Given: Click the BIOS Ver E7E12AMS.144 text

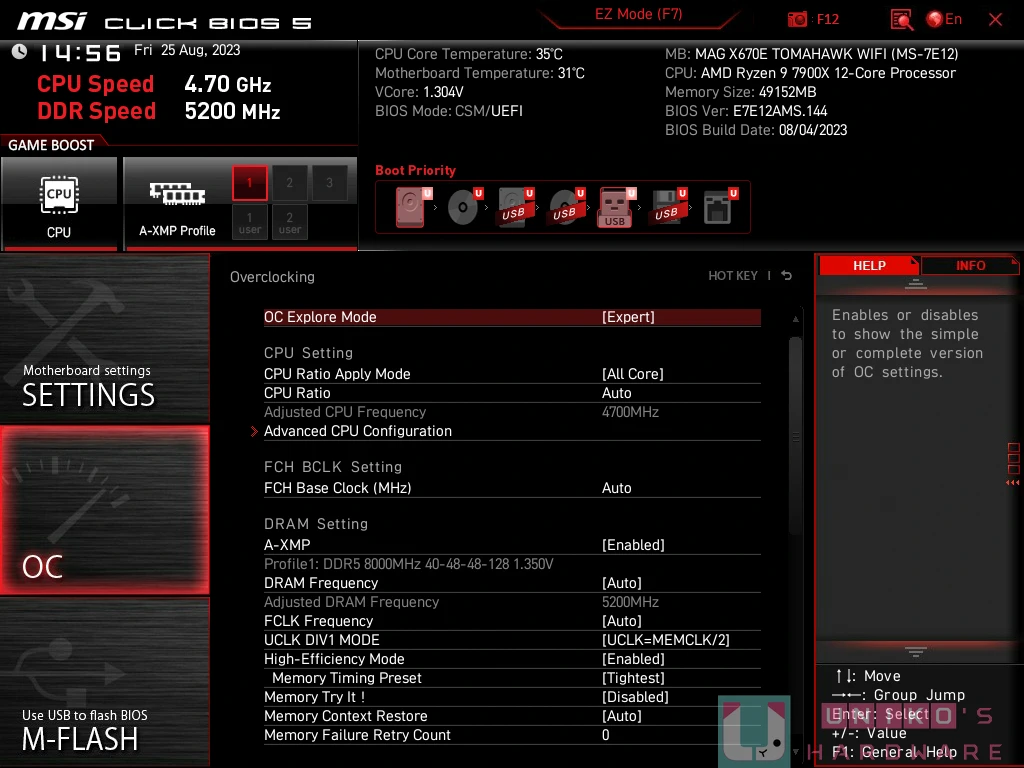Looking at the screenshot, I should 746,111.
